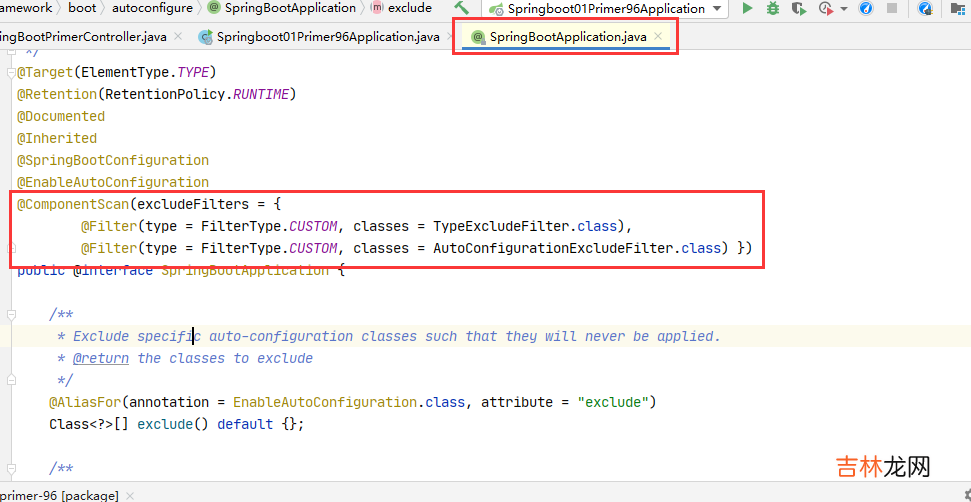Viewport: 971px width, 502px height.
Task: Click the autoconfigure breadcrumb
Action: pyautogui.click(x=152, y=7)
